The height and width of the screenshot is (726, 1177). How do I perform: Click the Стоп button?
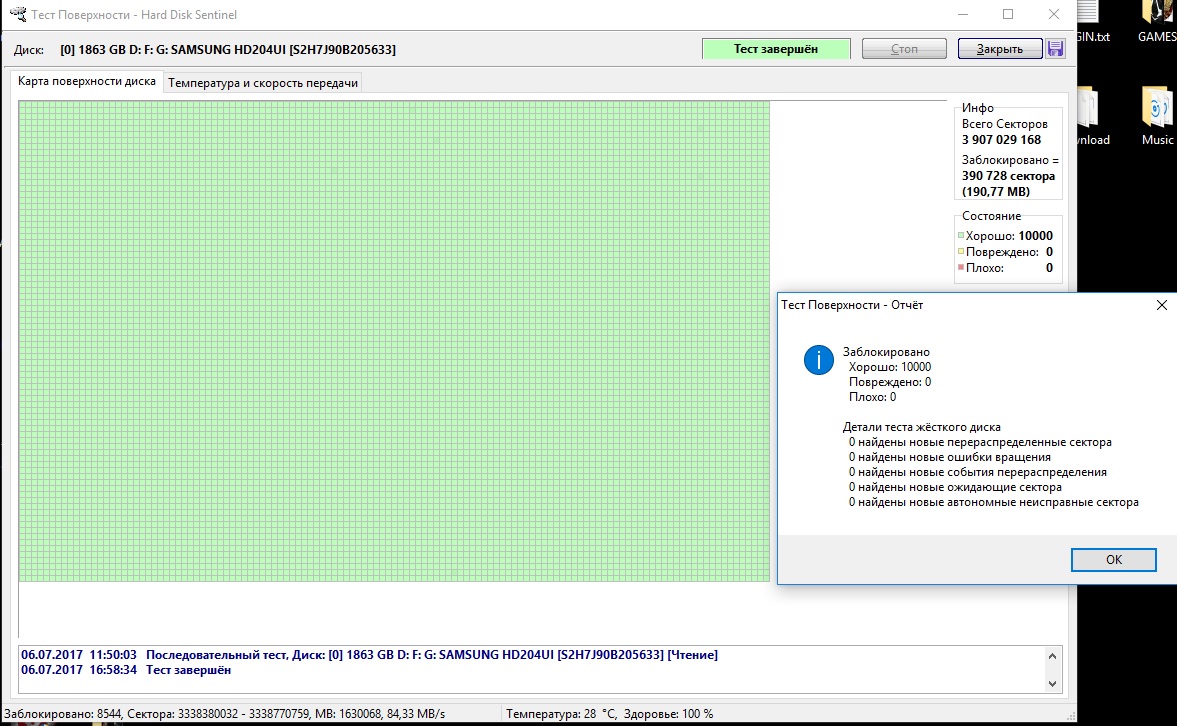pos(904,49)
